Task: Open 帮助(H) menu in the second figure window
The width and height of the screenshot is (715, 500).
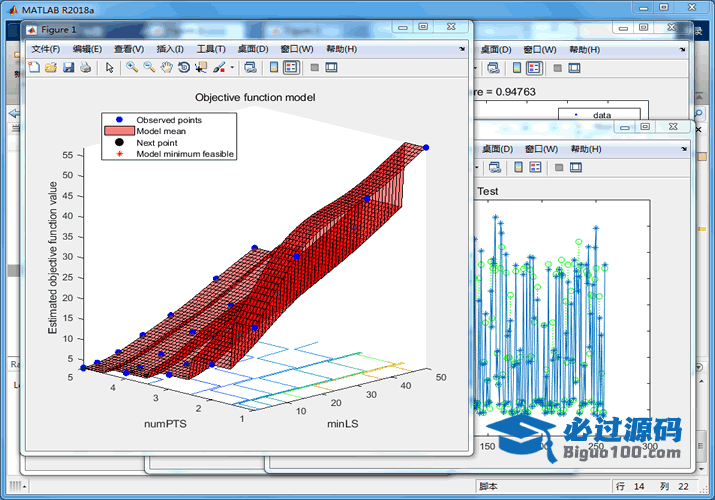Action: click(585, 50)
